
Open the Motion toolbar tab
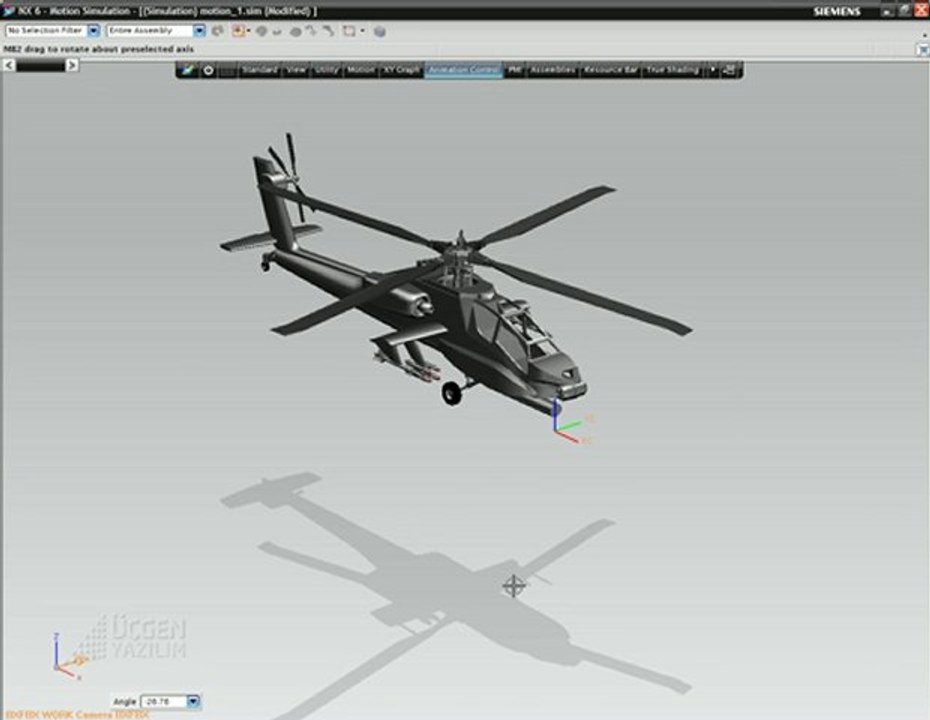tap(361, 70)
